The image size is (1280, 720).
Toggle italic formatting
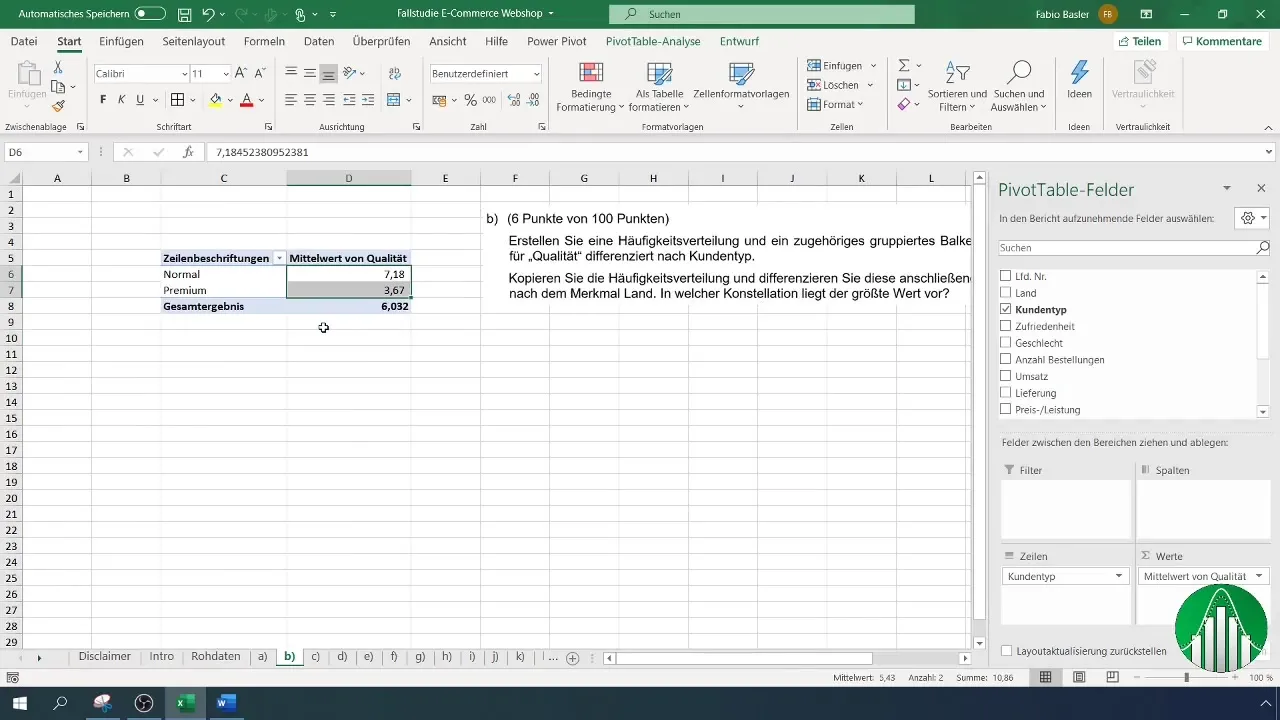pos(122,100)
